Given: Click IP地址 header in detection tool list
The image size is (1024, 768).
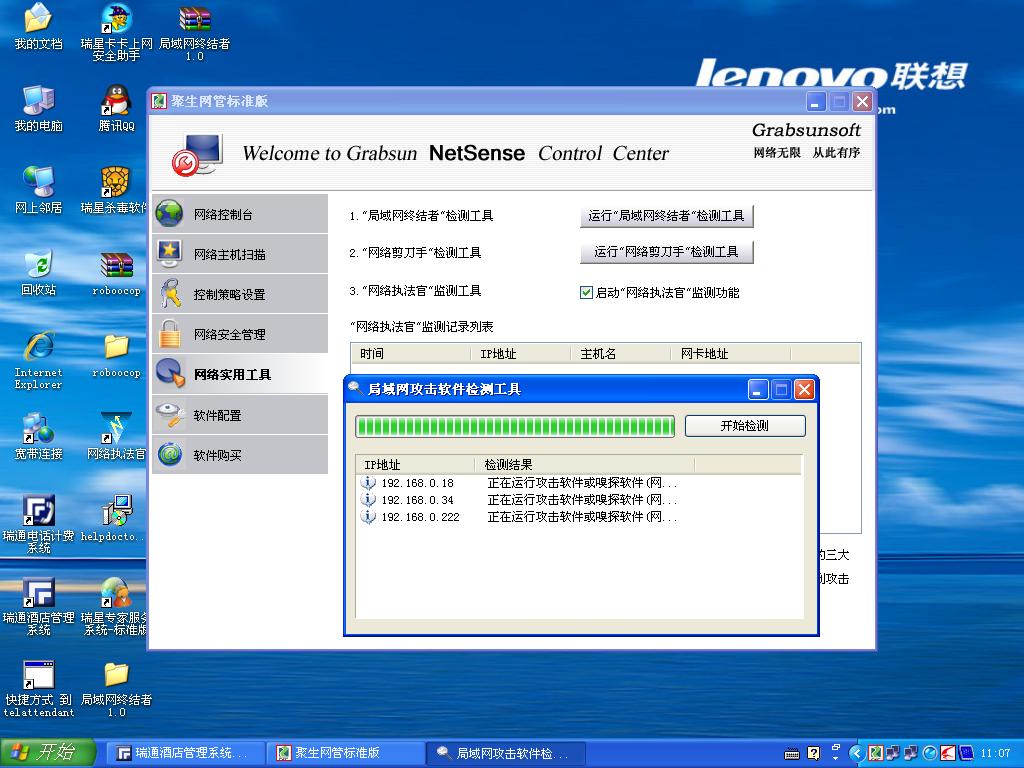Looking at the screenshot, I should [415, 464].
